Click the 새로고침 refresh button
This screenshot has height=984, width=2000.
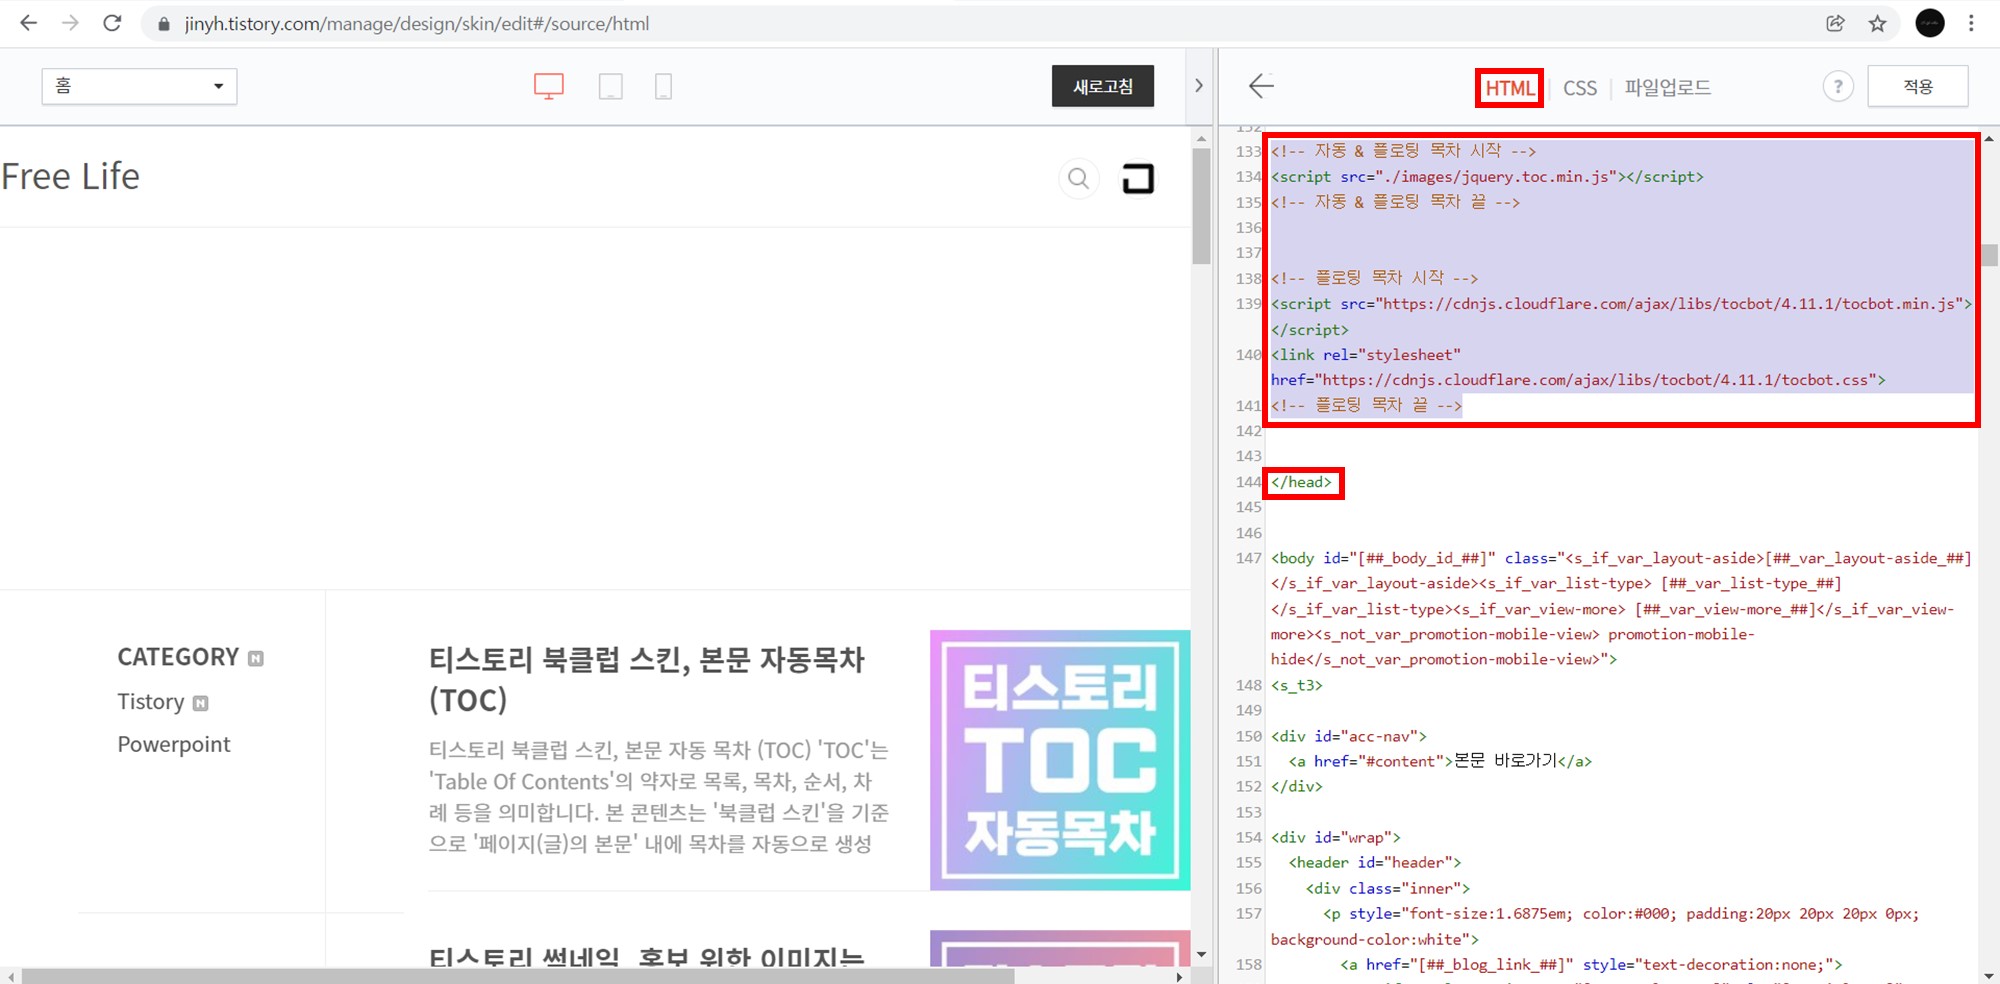click(x=1102, y=86)
